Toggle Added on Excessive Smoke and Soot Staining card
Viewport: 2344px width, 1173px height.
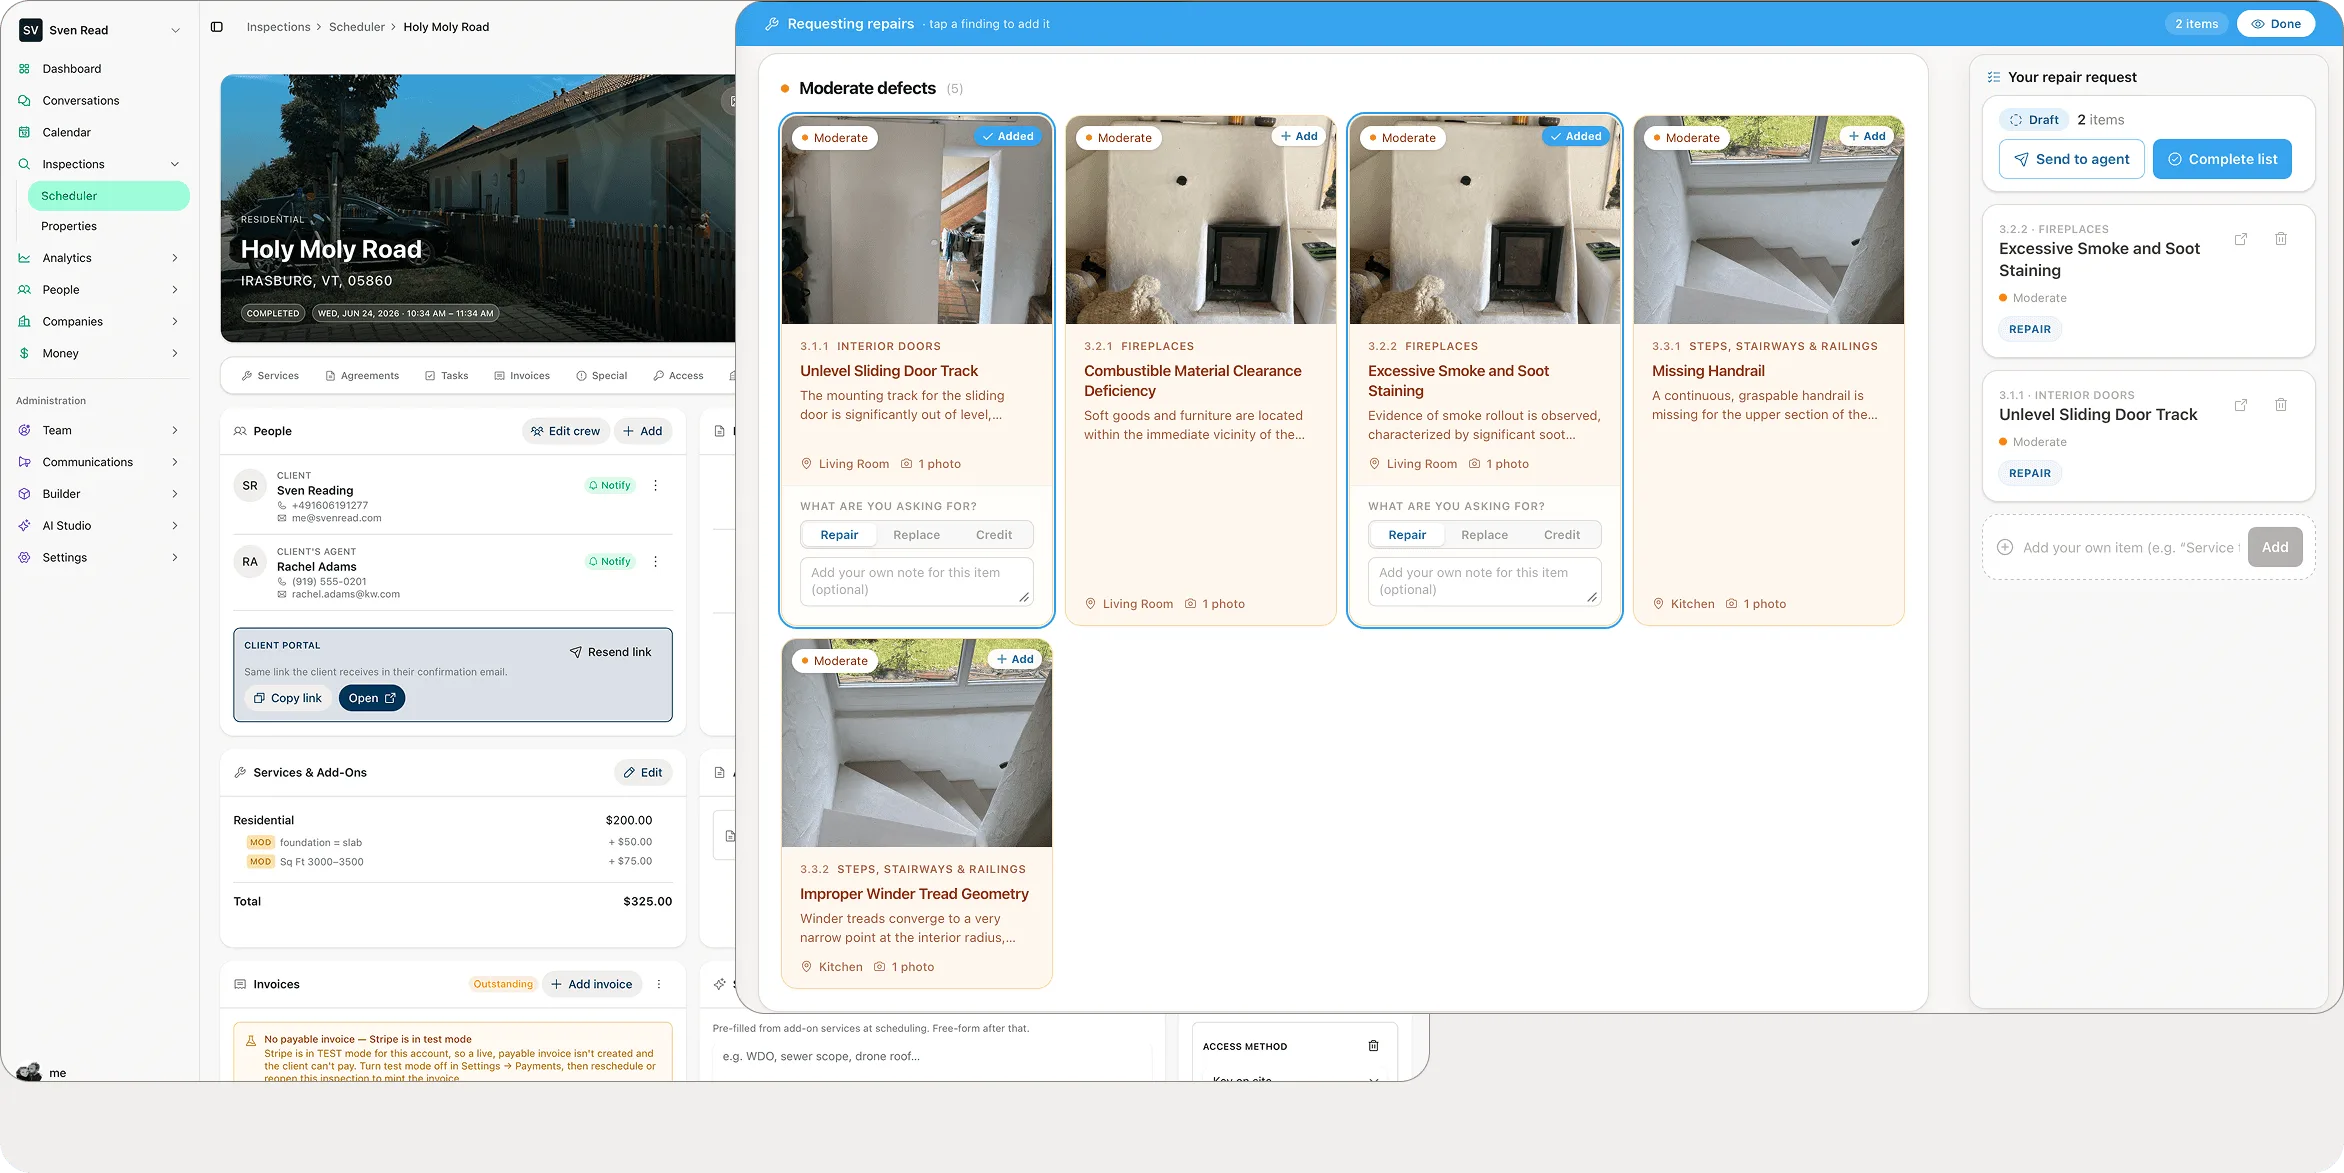1576,136
